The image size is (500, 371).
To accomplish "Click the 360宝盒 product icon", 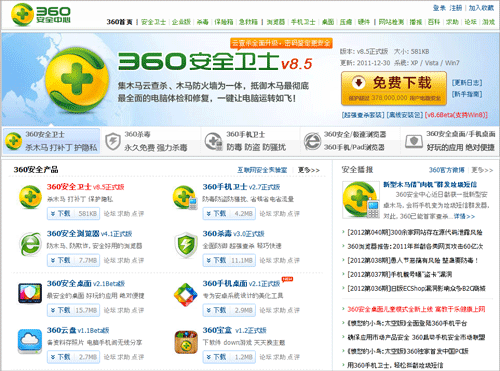I will click(x=186, y=342).
